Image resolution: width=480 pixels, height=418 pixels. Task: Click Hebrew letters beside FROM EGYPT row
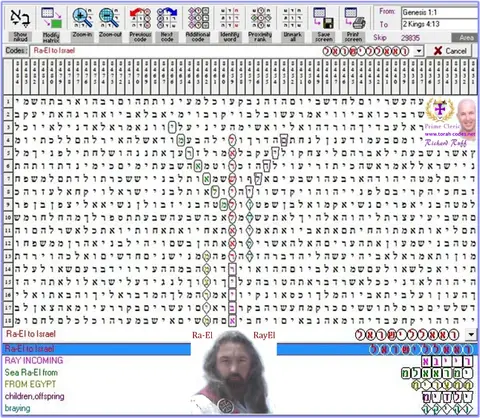pyautogui.click(x=442, y=385)
